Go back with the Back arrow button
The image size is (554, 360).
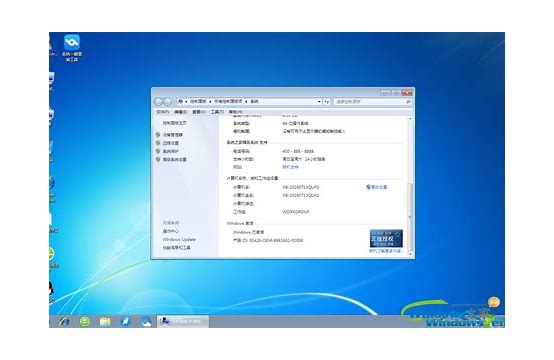[158, 102]
